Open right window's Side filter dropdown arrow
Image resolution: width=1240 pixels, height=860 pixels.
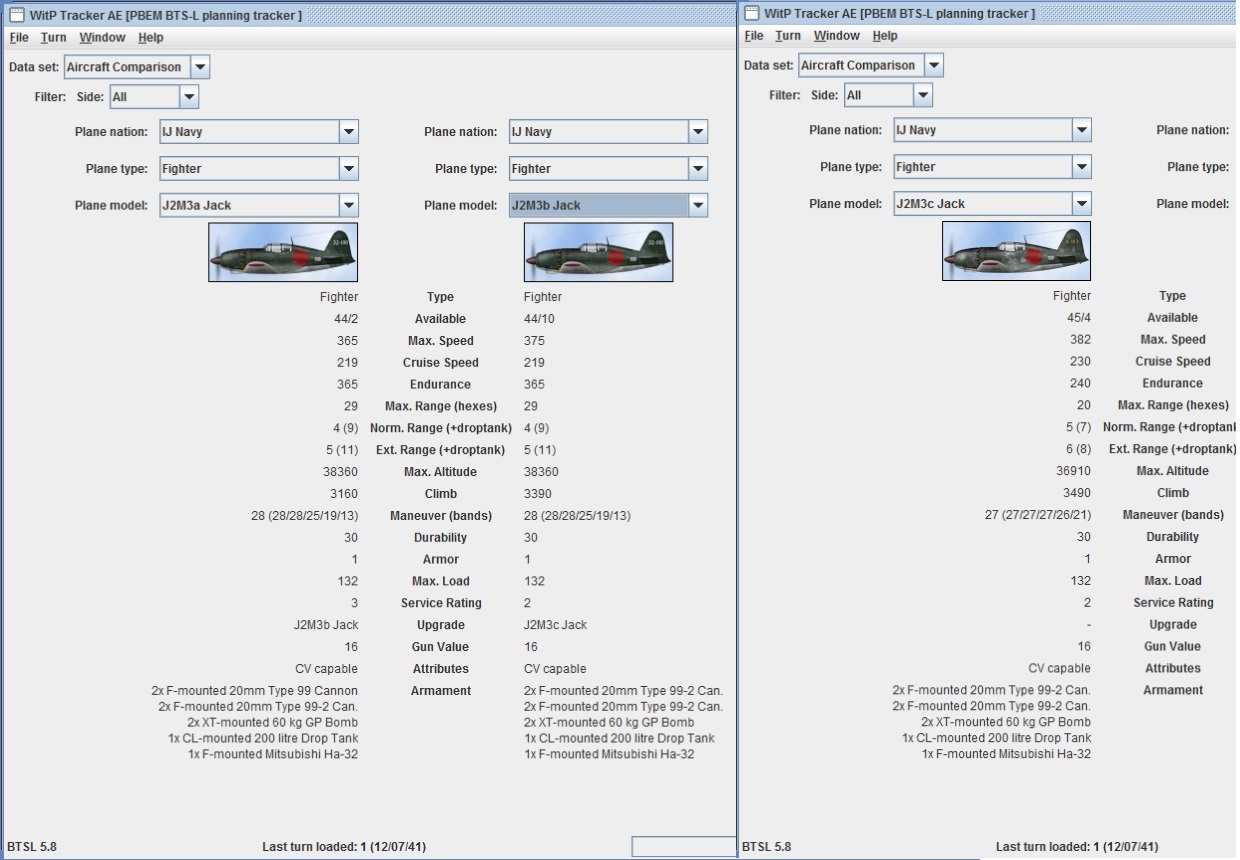tap(923, 95)
